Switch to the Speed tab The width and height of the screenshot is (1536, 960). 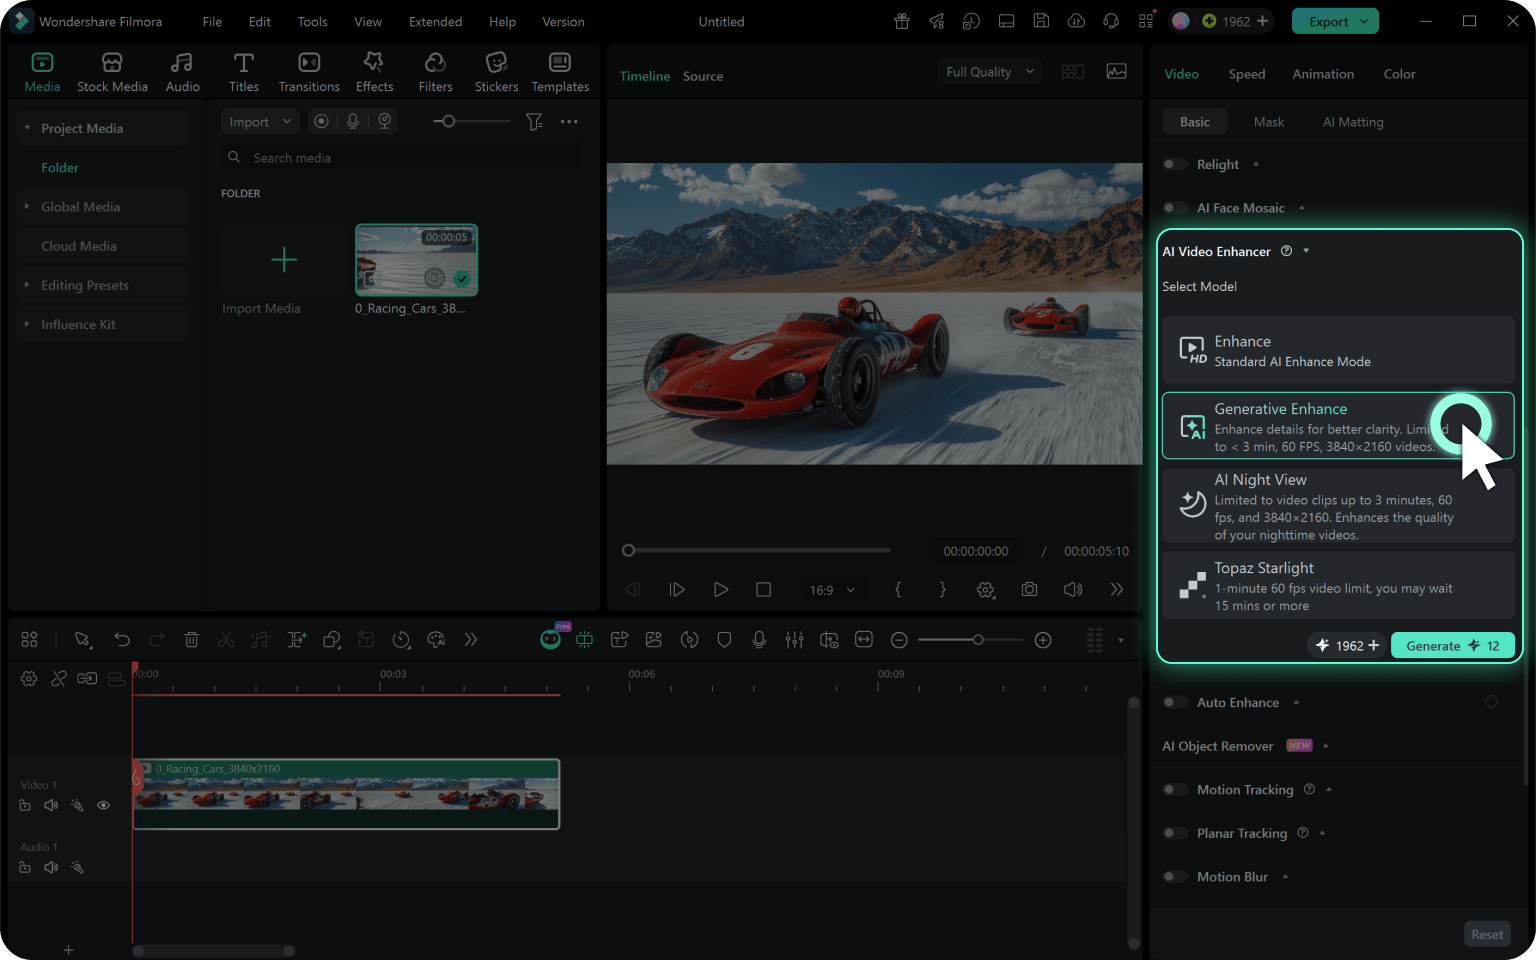(x=1247, y=74)
